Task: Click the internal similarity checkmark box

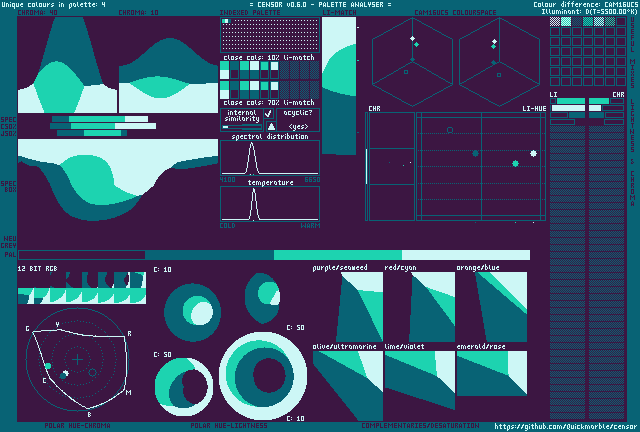Action: (x=269, y=114)
